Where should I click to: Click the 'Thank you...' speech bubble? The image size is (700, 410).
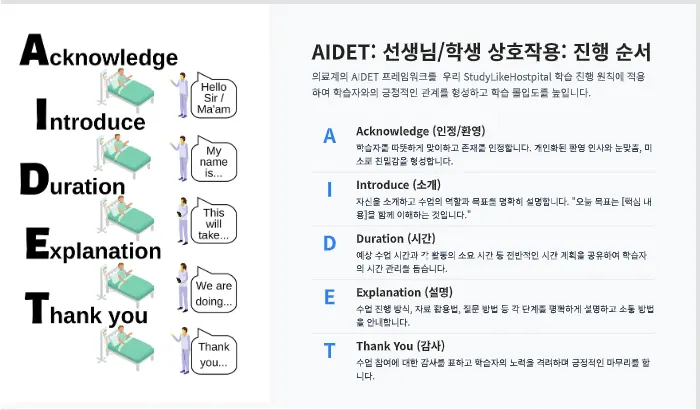[x=213, y=353]
